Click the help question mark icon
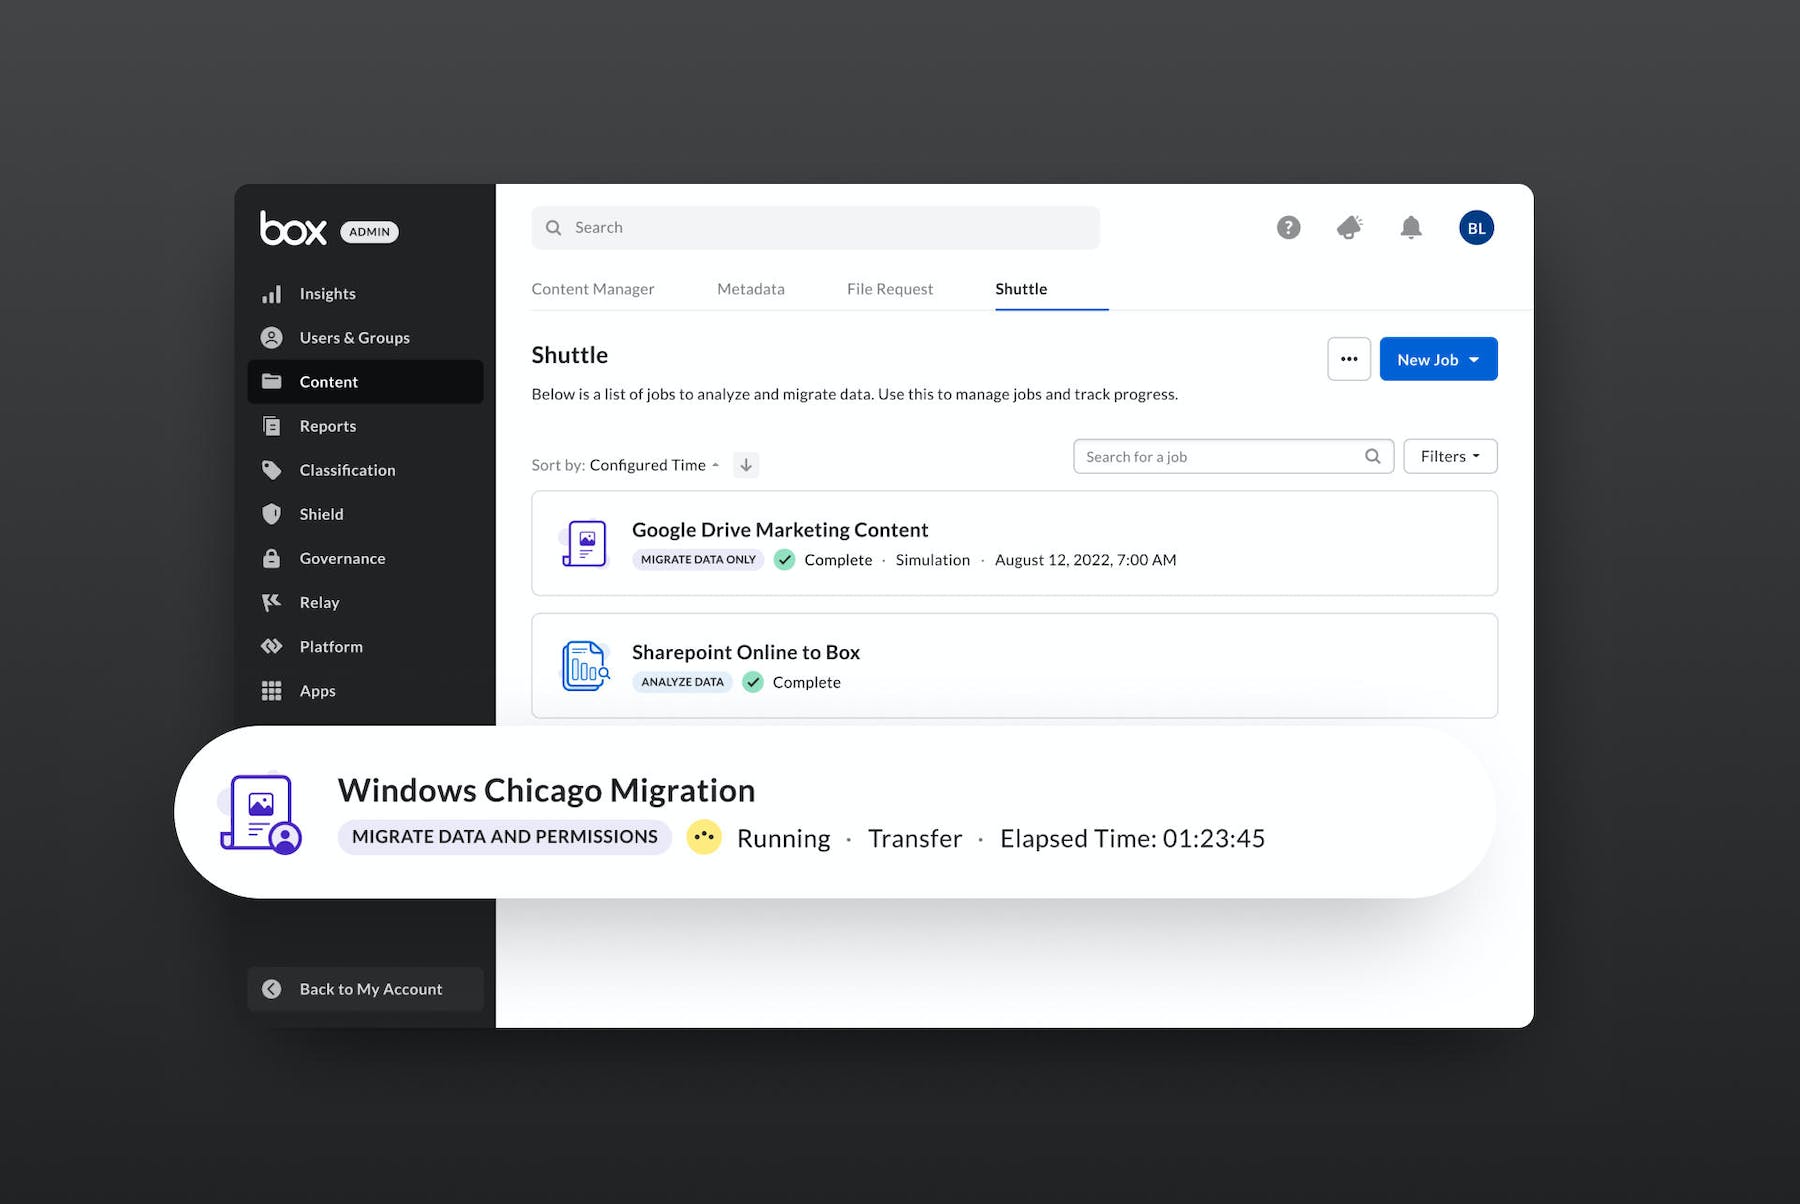Image resolution: width=1800 pixels, height=1204 pixels. point(1288,228)
